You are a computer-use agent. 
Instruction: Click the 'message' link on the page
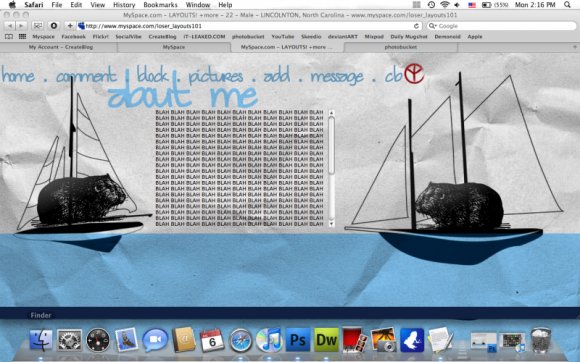coord(337,77)
